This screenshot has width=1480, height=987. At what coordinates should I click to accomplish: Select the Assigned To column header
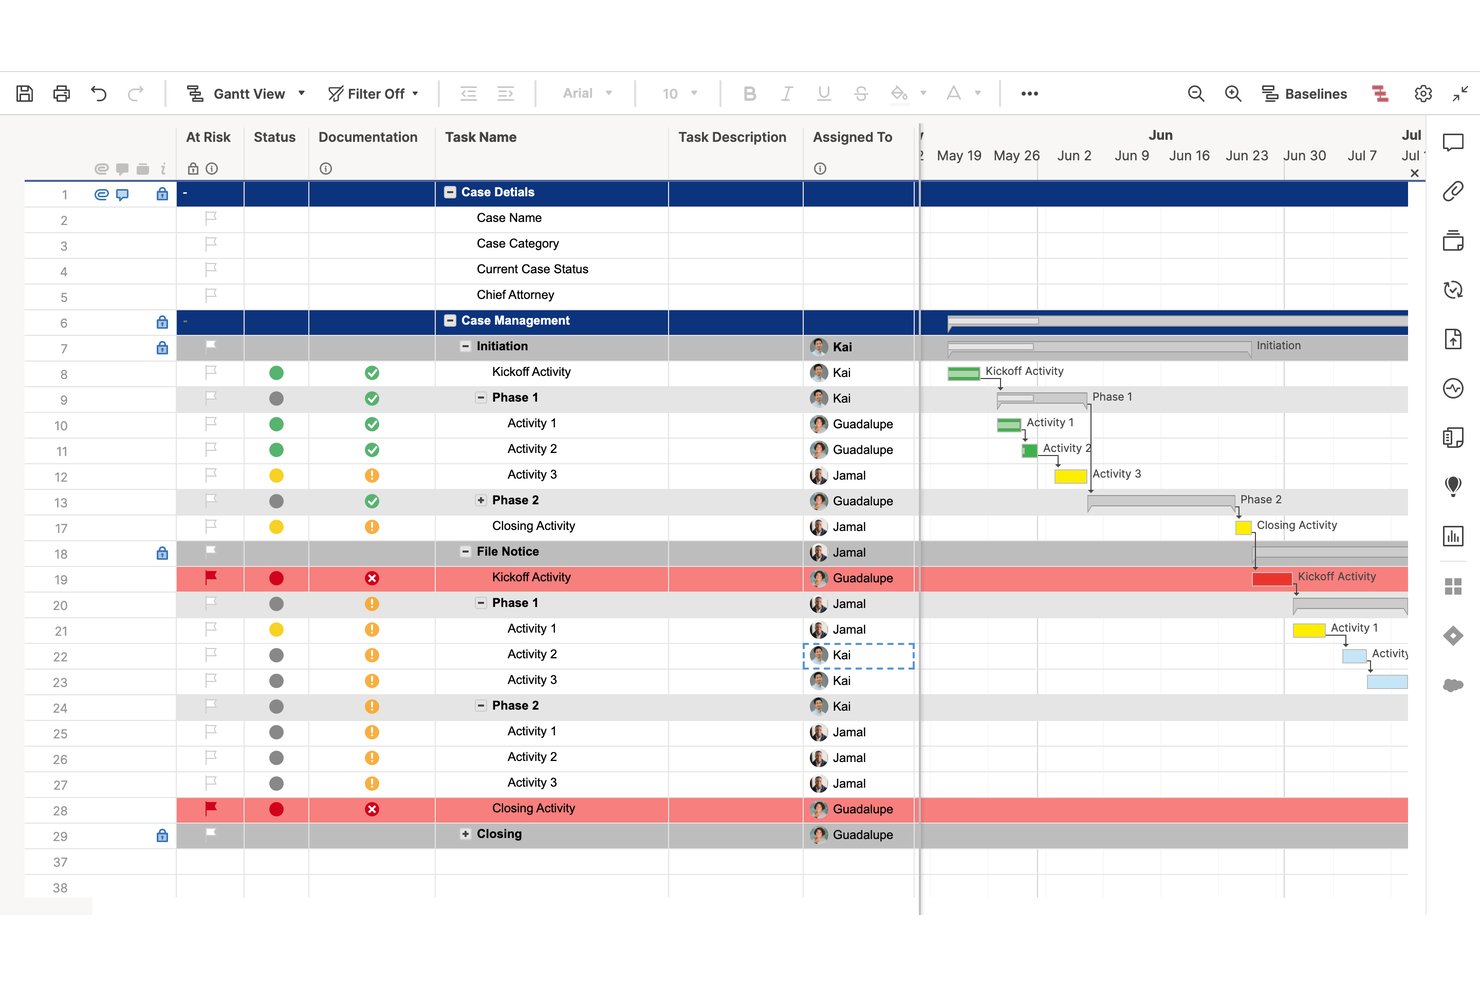(x=852, y=137)
